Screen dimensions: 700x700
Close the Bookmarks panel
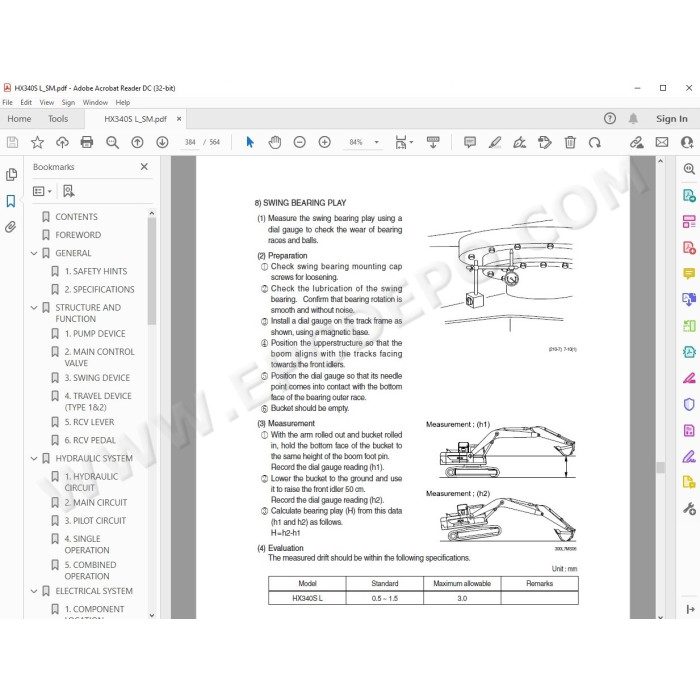144,167
